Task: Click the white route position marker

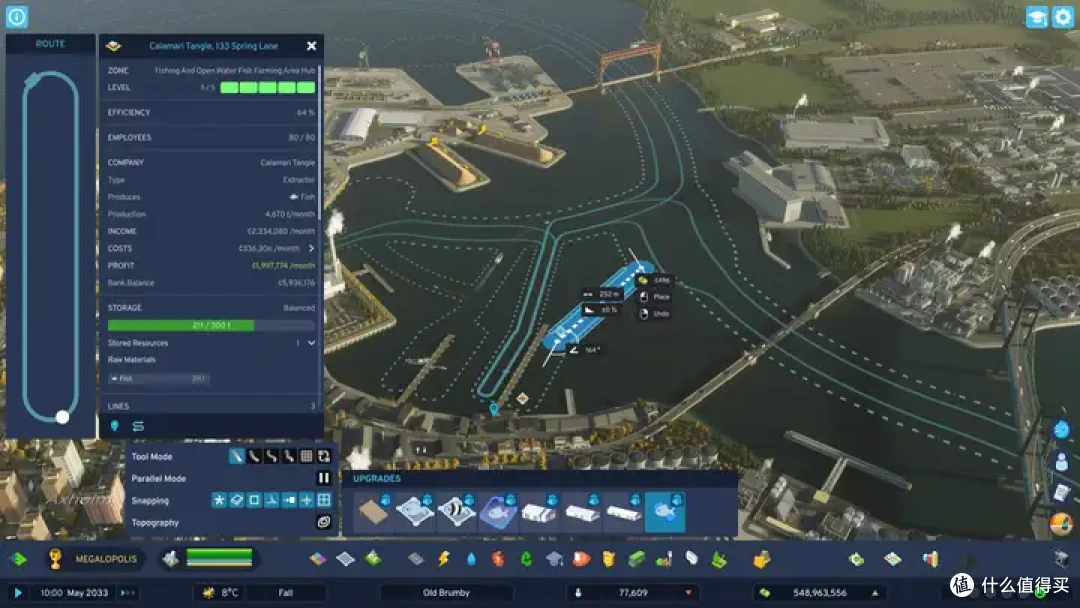Action: tap(62, 417)
